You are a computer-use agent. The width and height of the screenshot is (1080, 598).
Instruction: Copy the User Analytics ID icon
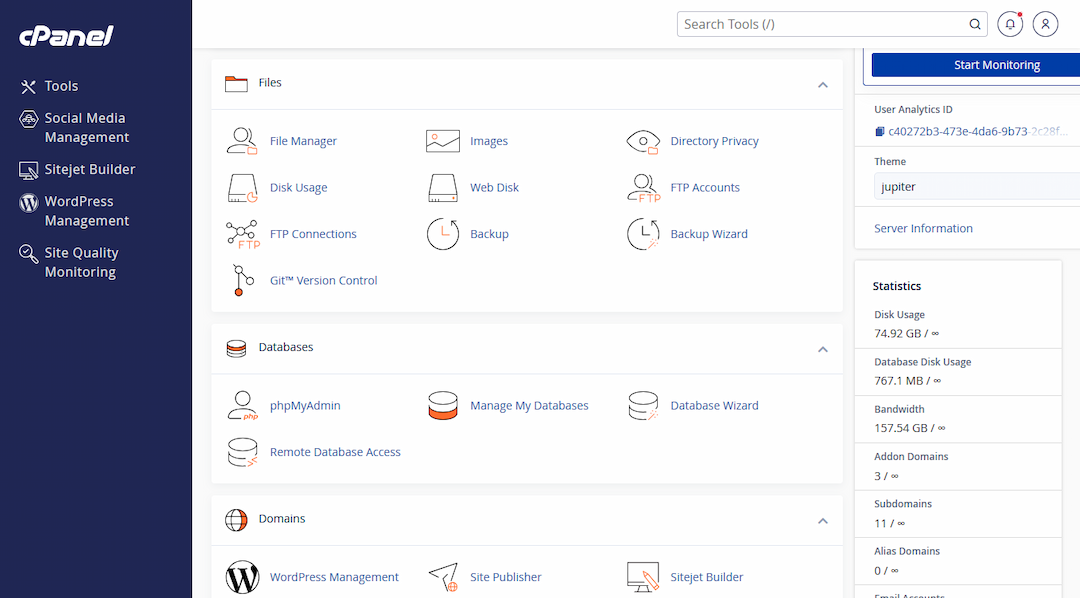click(x=880, y=132)
